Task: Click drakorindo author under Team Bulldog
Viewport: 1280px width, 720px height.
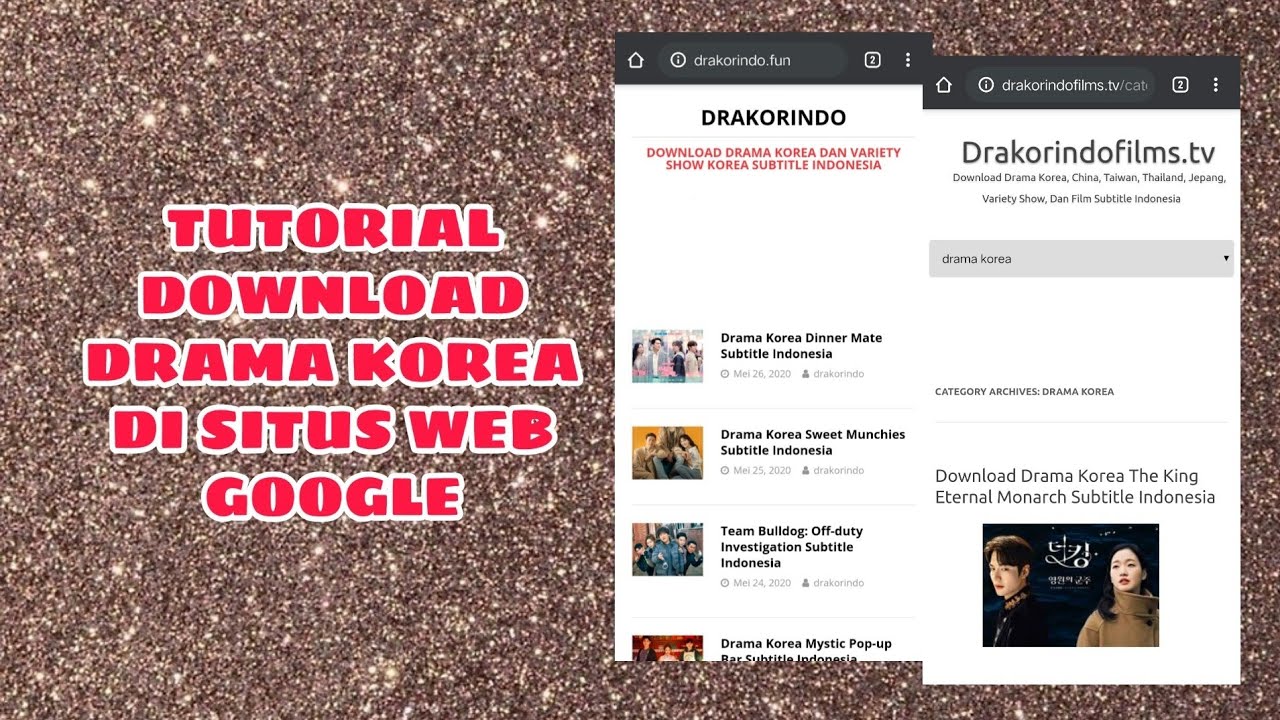Action: 838,583
